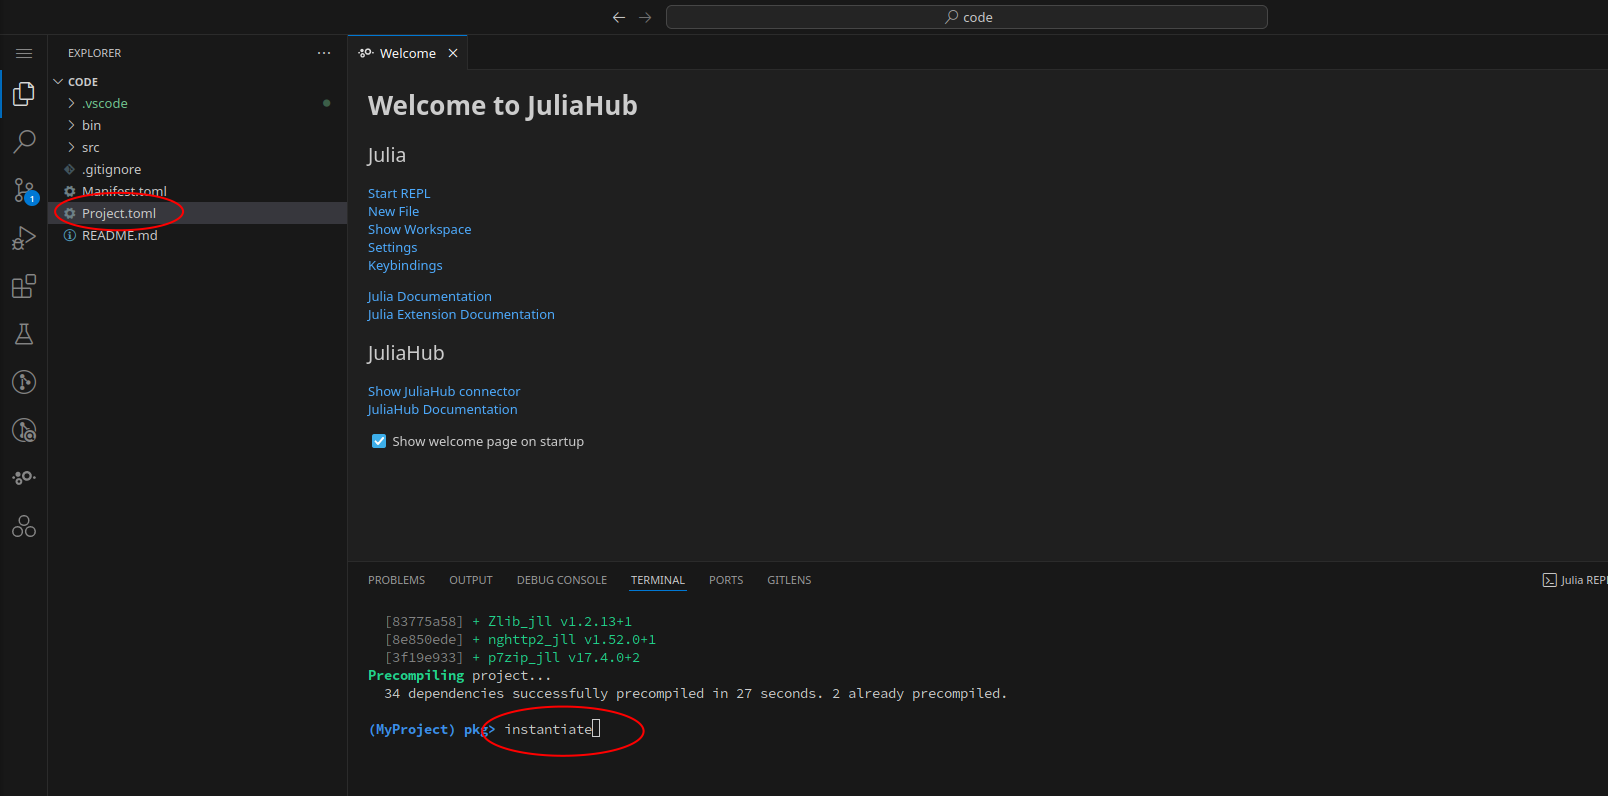Click the Show Workspace link
Viewport: 1608px width, 796px height.
tap(419, 229)
